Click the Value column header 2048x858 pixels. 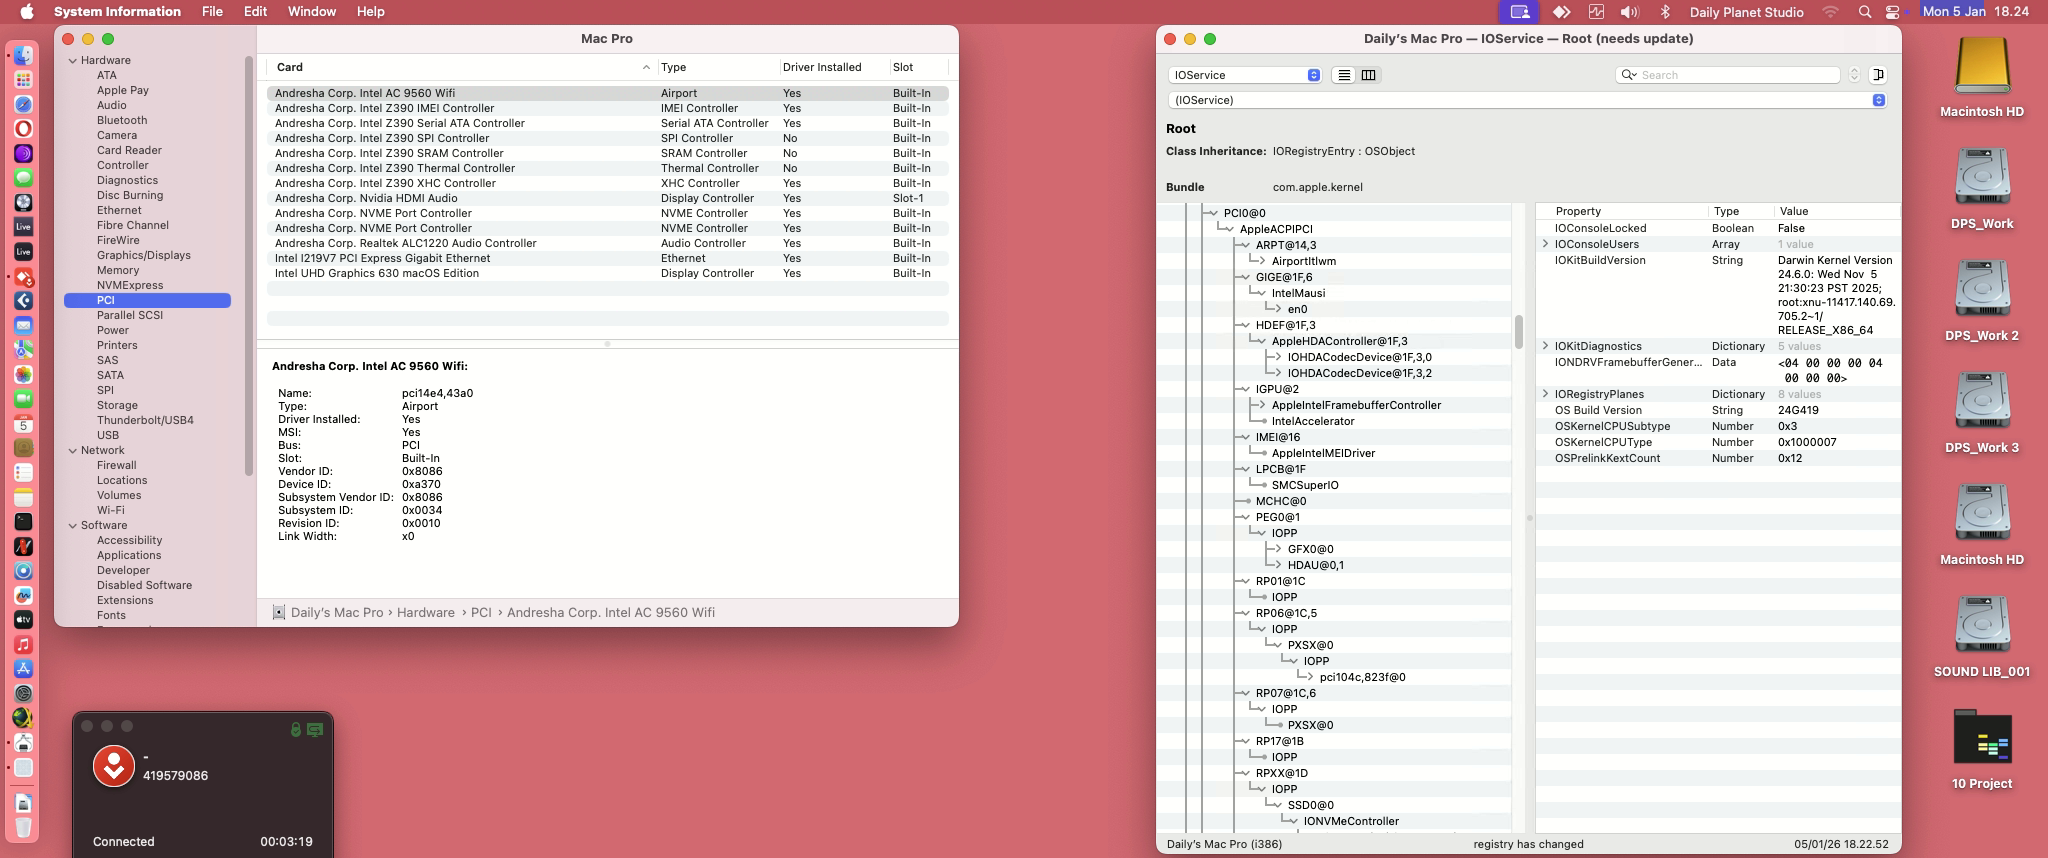1836,211
